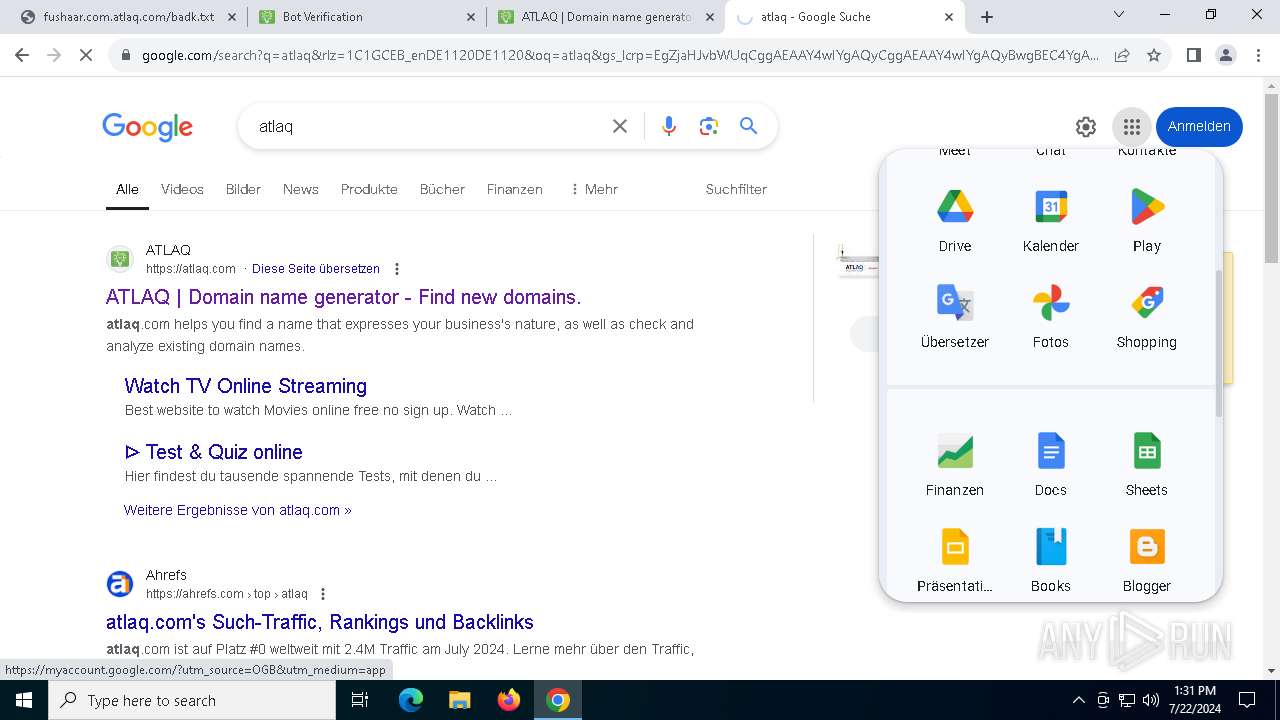
Task: Click the Anmelden sign-in button
Action: click(1199, 127)
